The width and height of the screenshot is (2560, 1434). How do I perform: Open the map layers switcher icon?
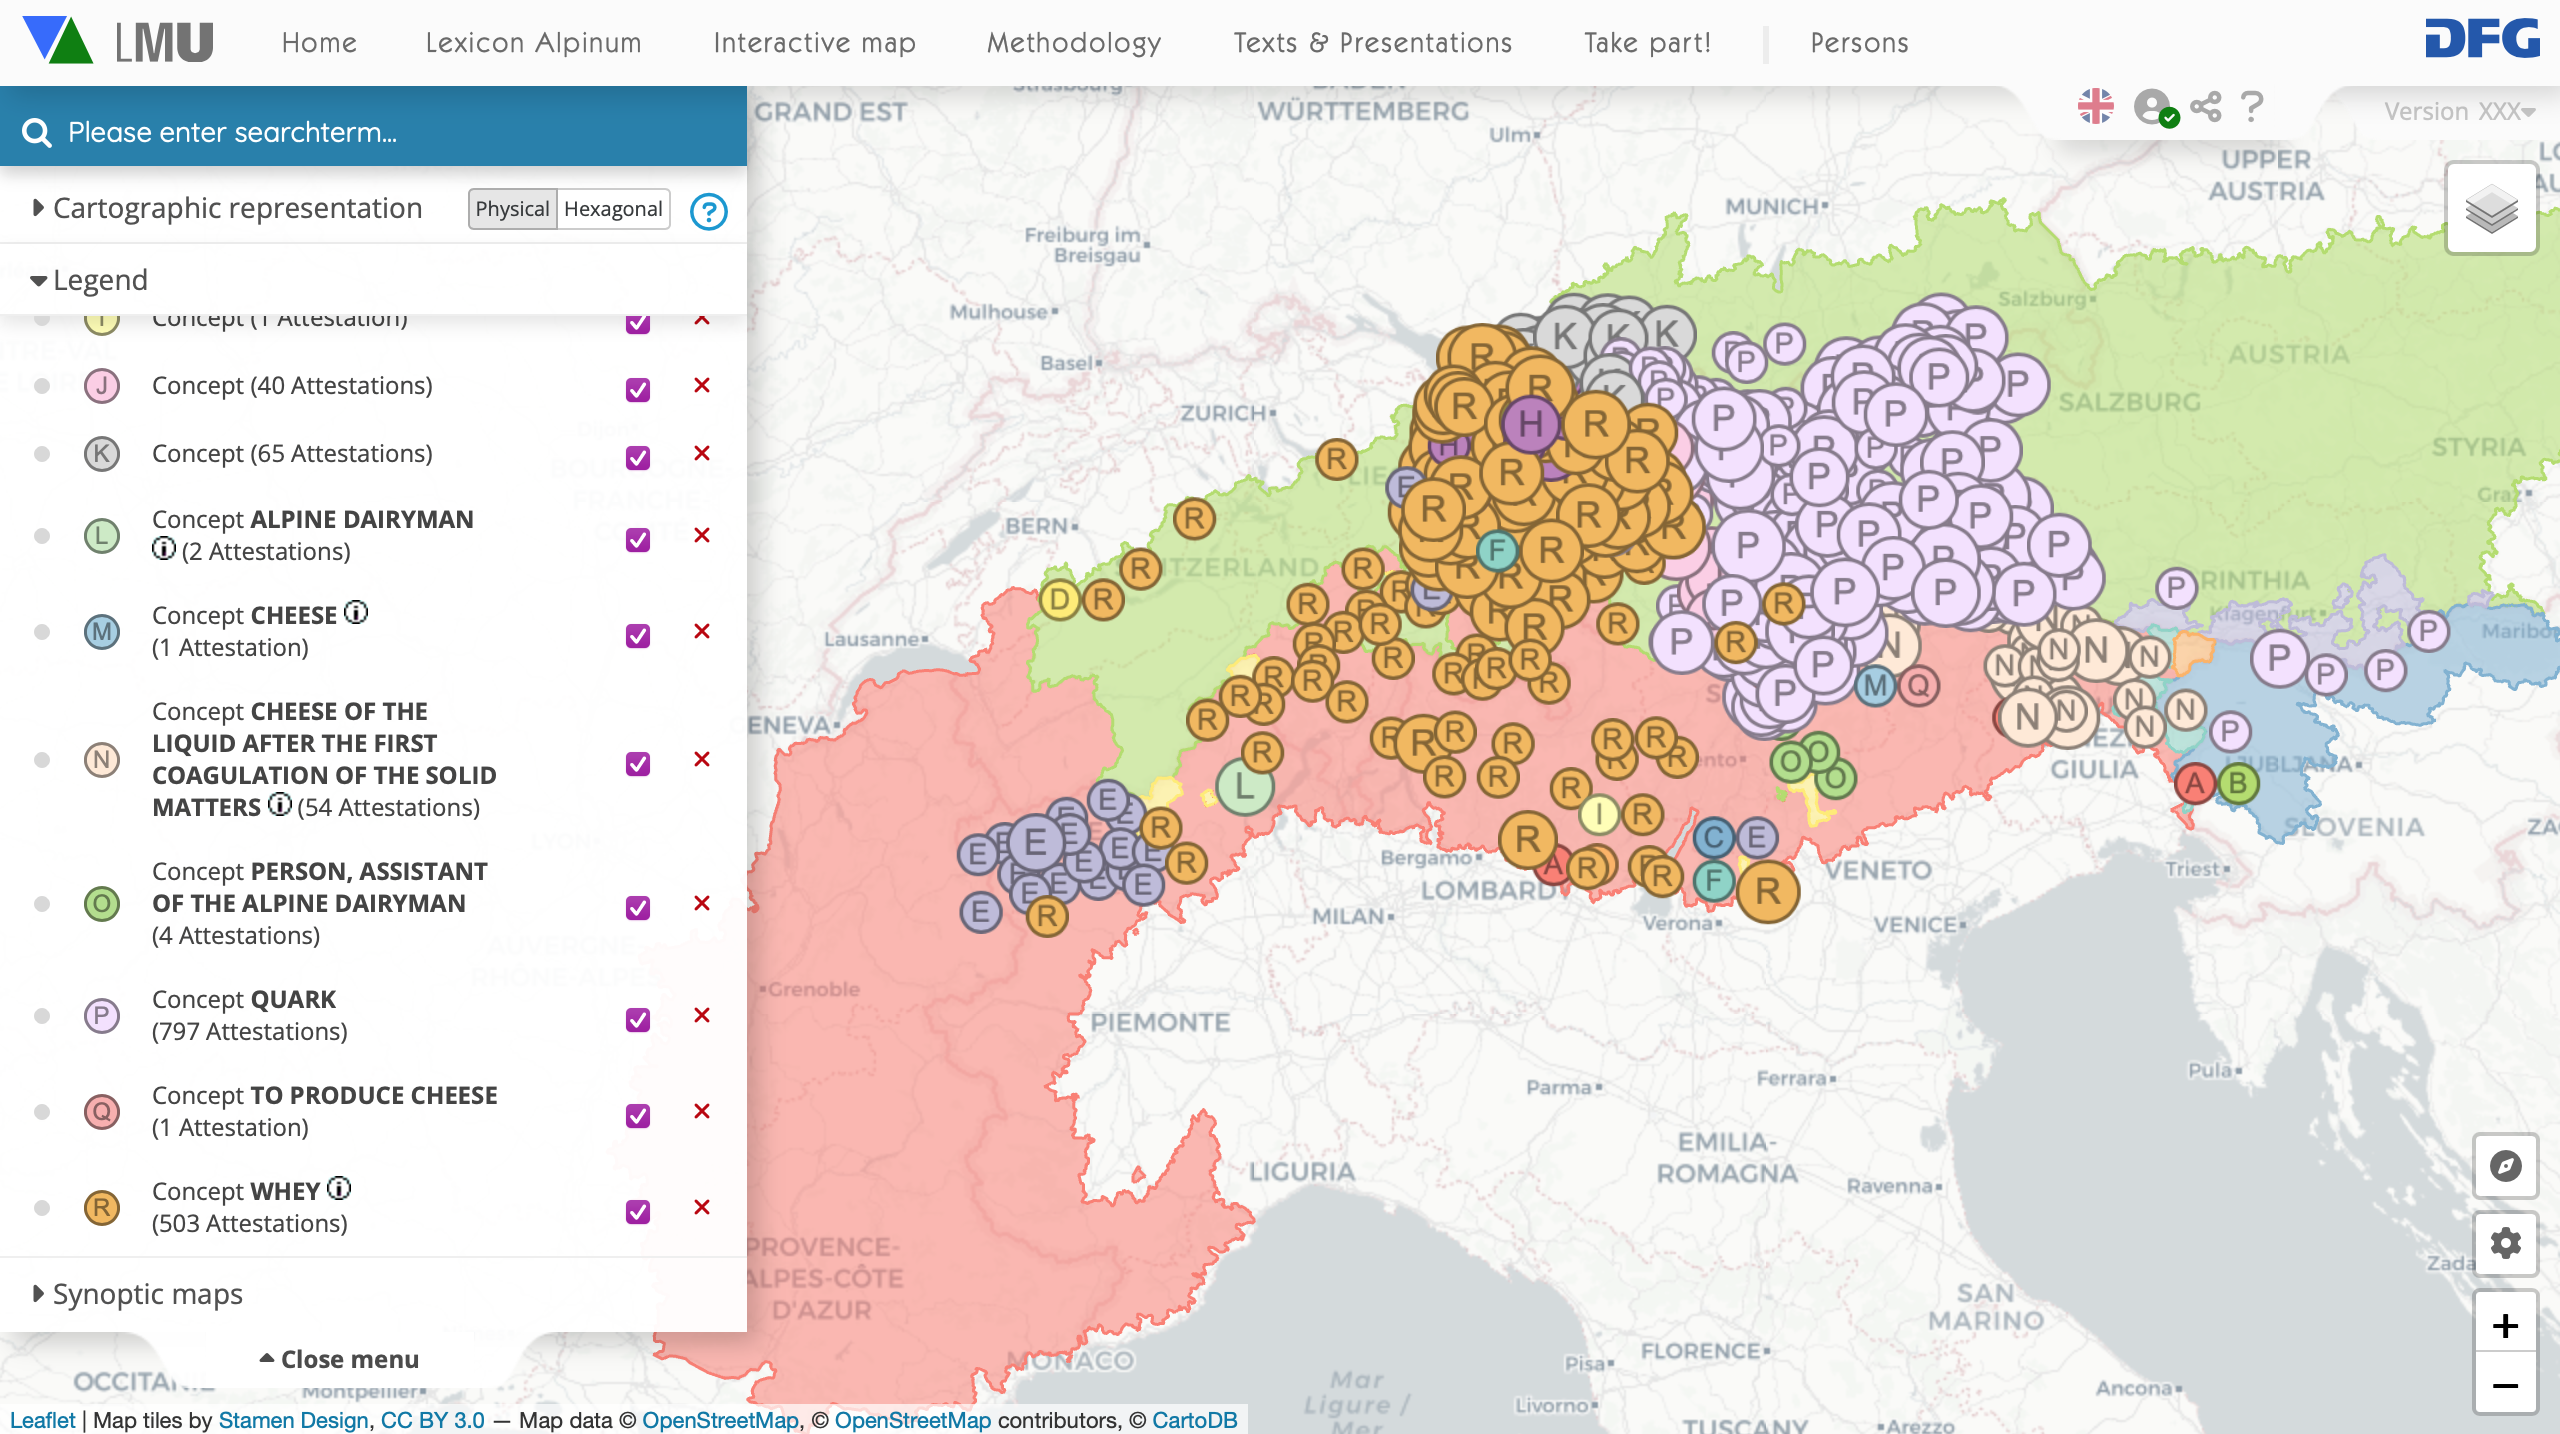click(x=2490, y=210)
